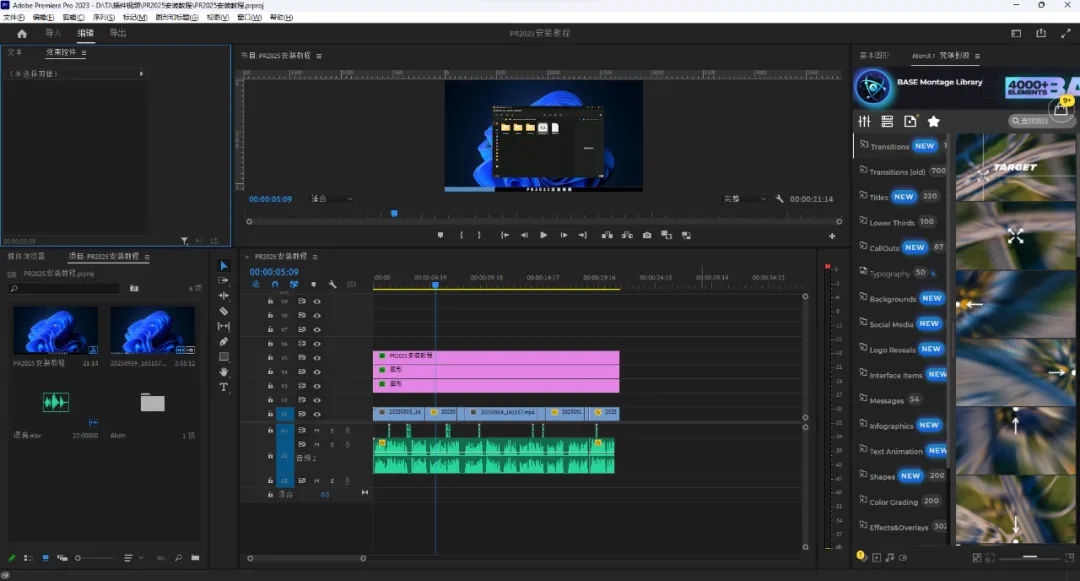Adjust the project panel thumbnail zoom slider
This screenshot has height=581, width=1080.
pos(94,558)
